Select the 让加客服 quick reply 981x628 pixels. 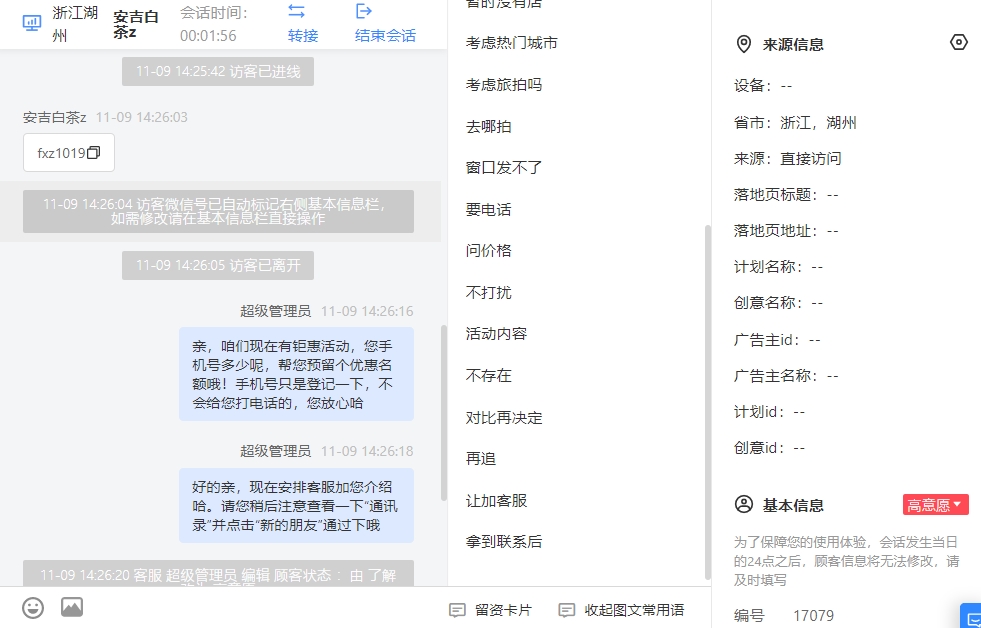tap(496, 501)
